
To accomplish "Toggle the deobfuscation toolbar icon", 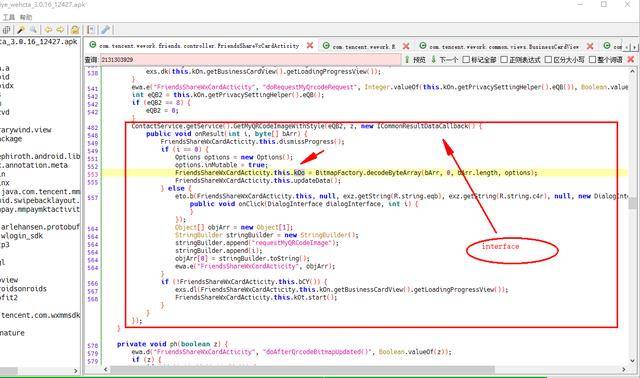I will [75, 30].
